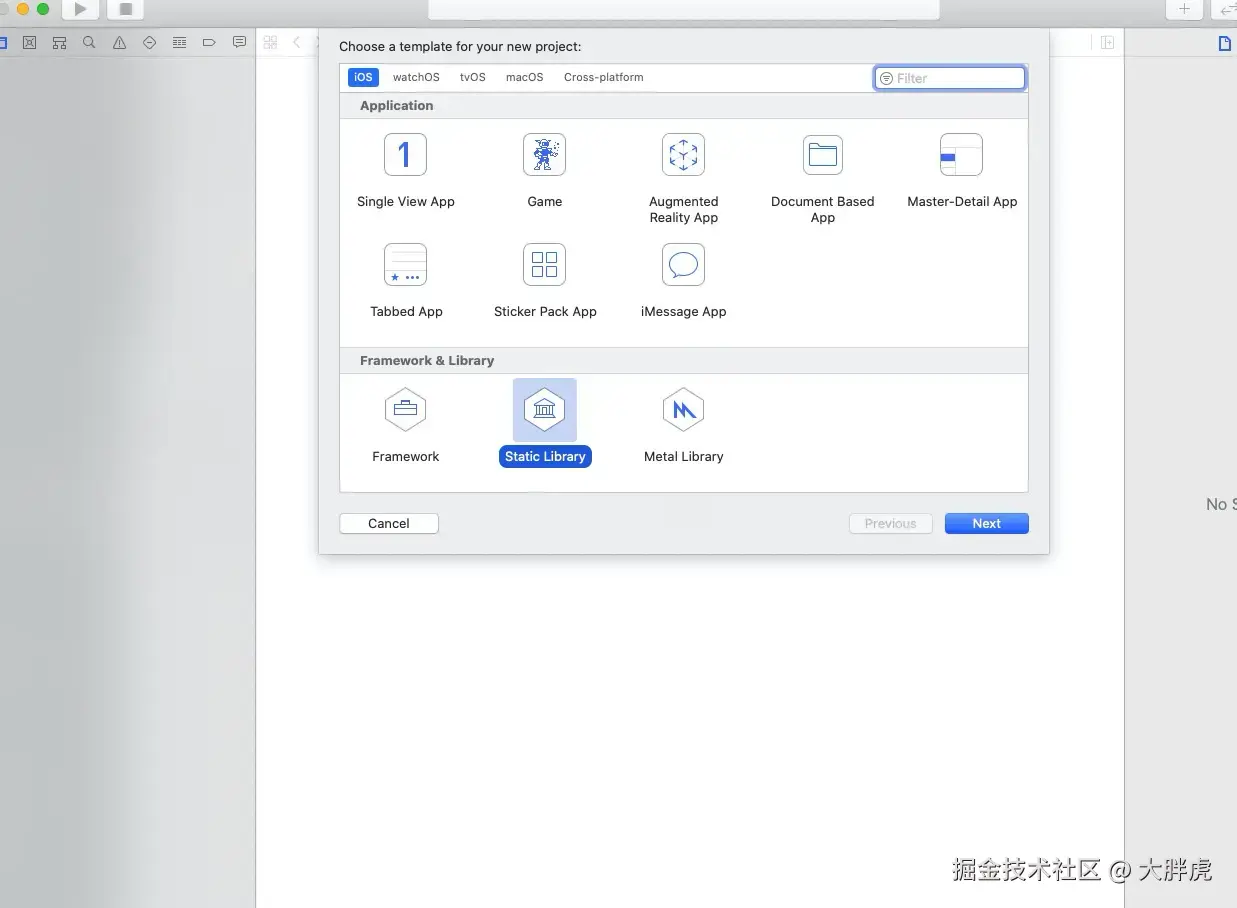Open the Test navigator diamond icon
1237x908 pixels.
(149, 43)
